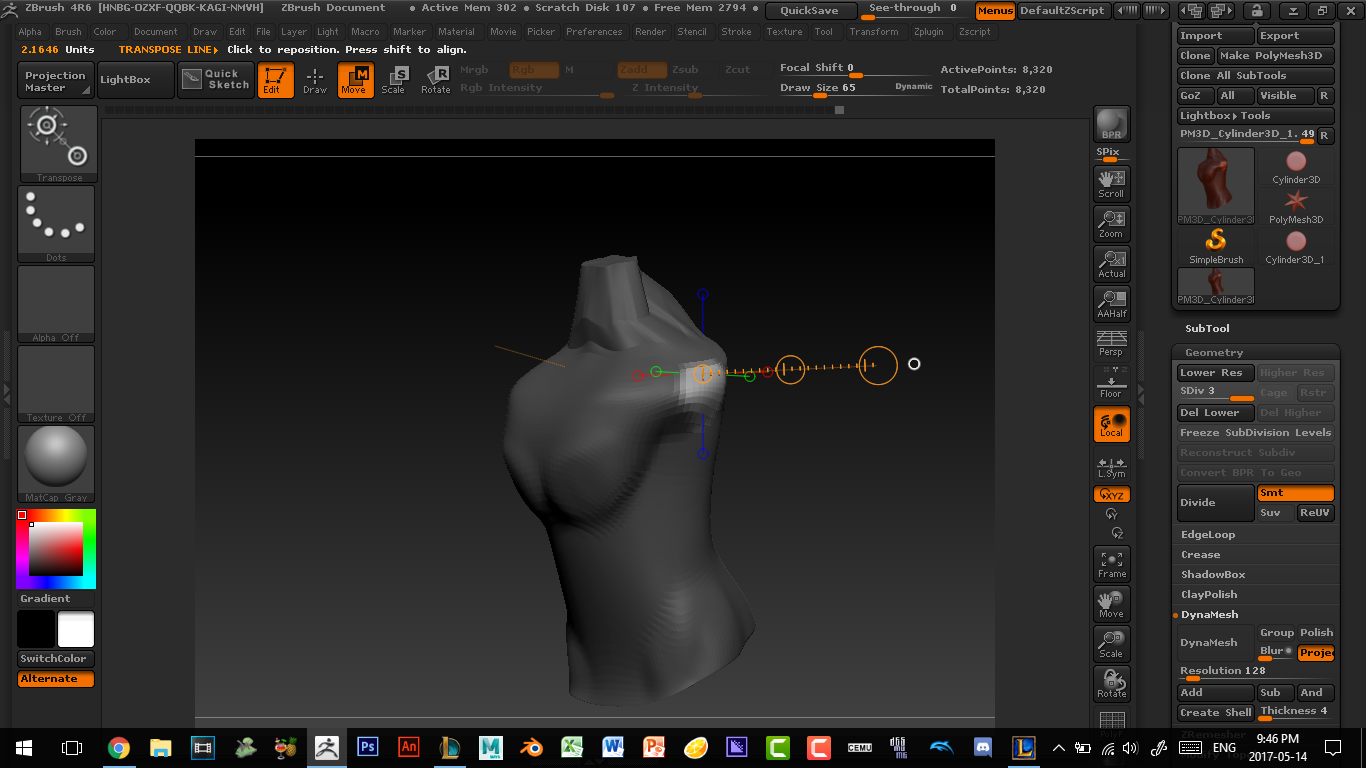Click Make PolyMesh3D

[1275, 56]
